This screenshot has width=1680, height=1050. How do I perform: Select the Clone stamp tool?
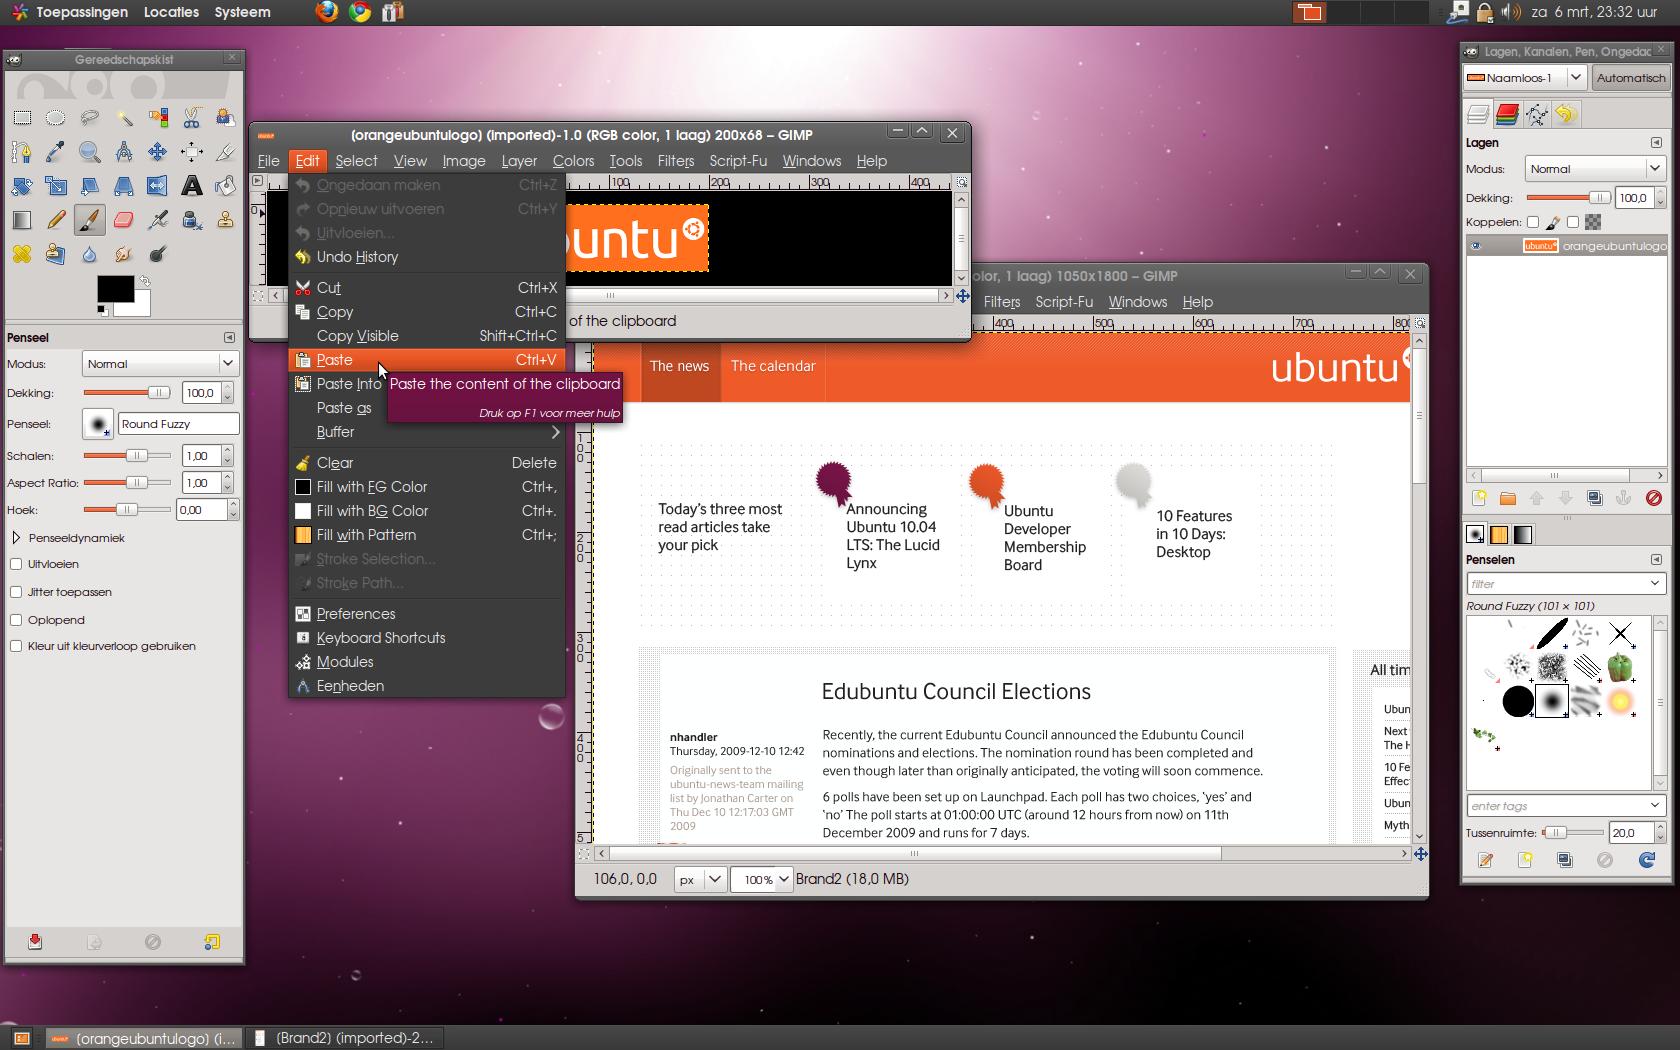226,220
